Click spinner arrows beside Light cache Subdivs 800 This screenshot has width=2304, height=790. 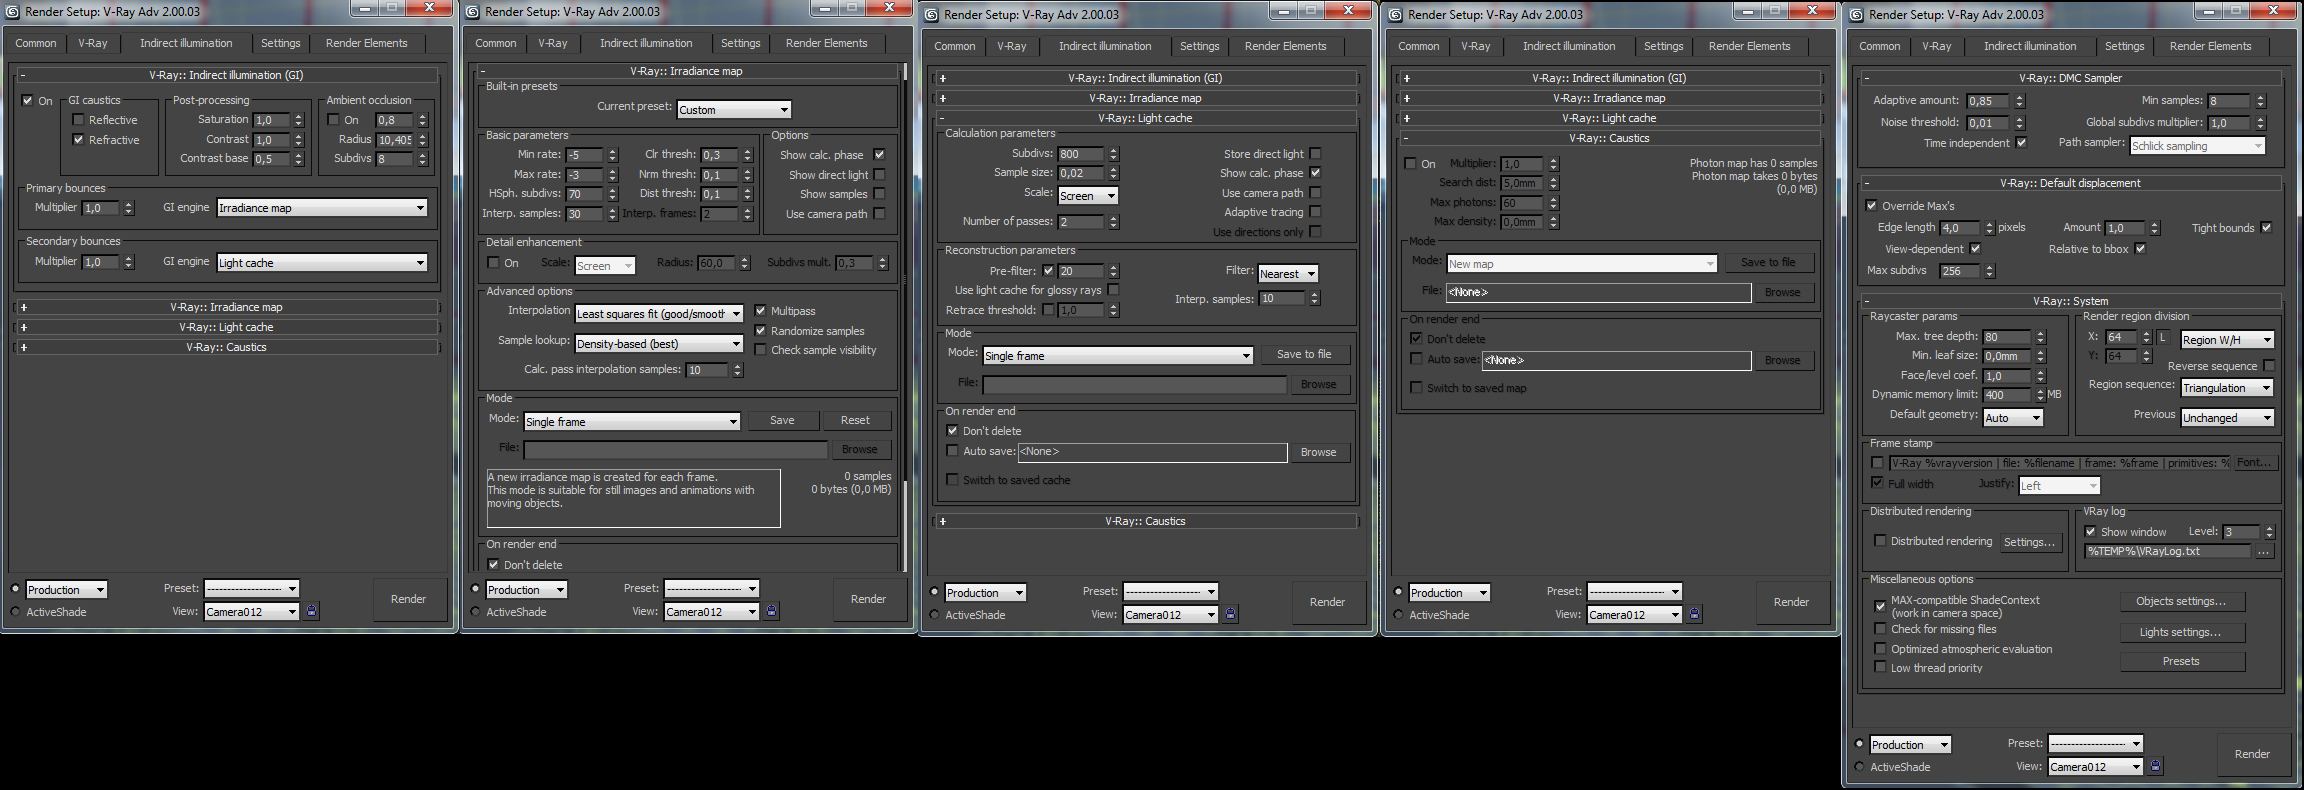click(x=1113, y=154)
